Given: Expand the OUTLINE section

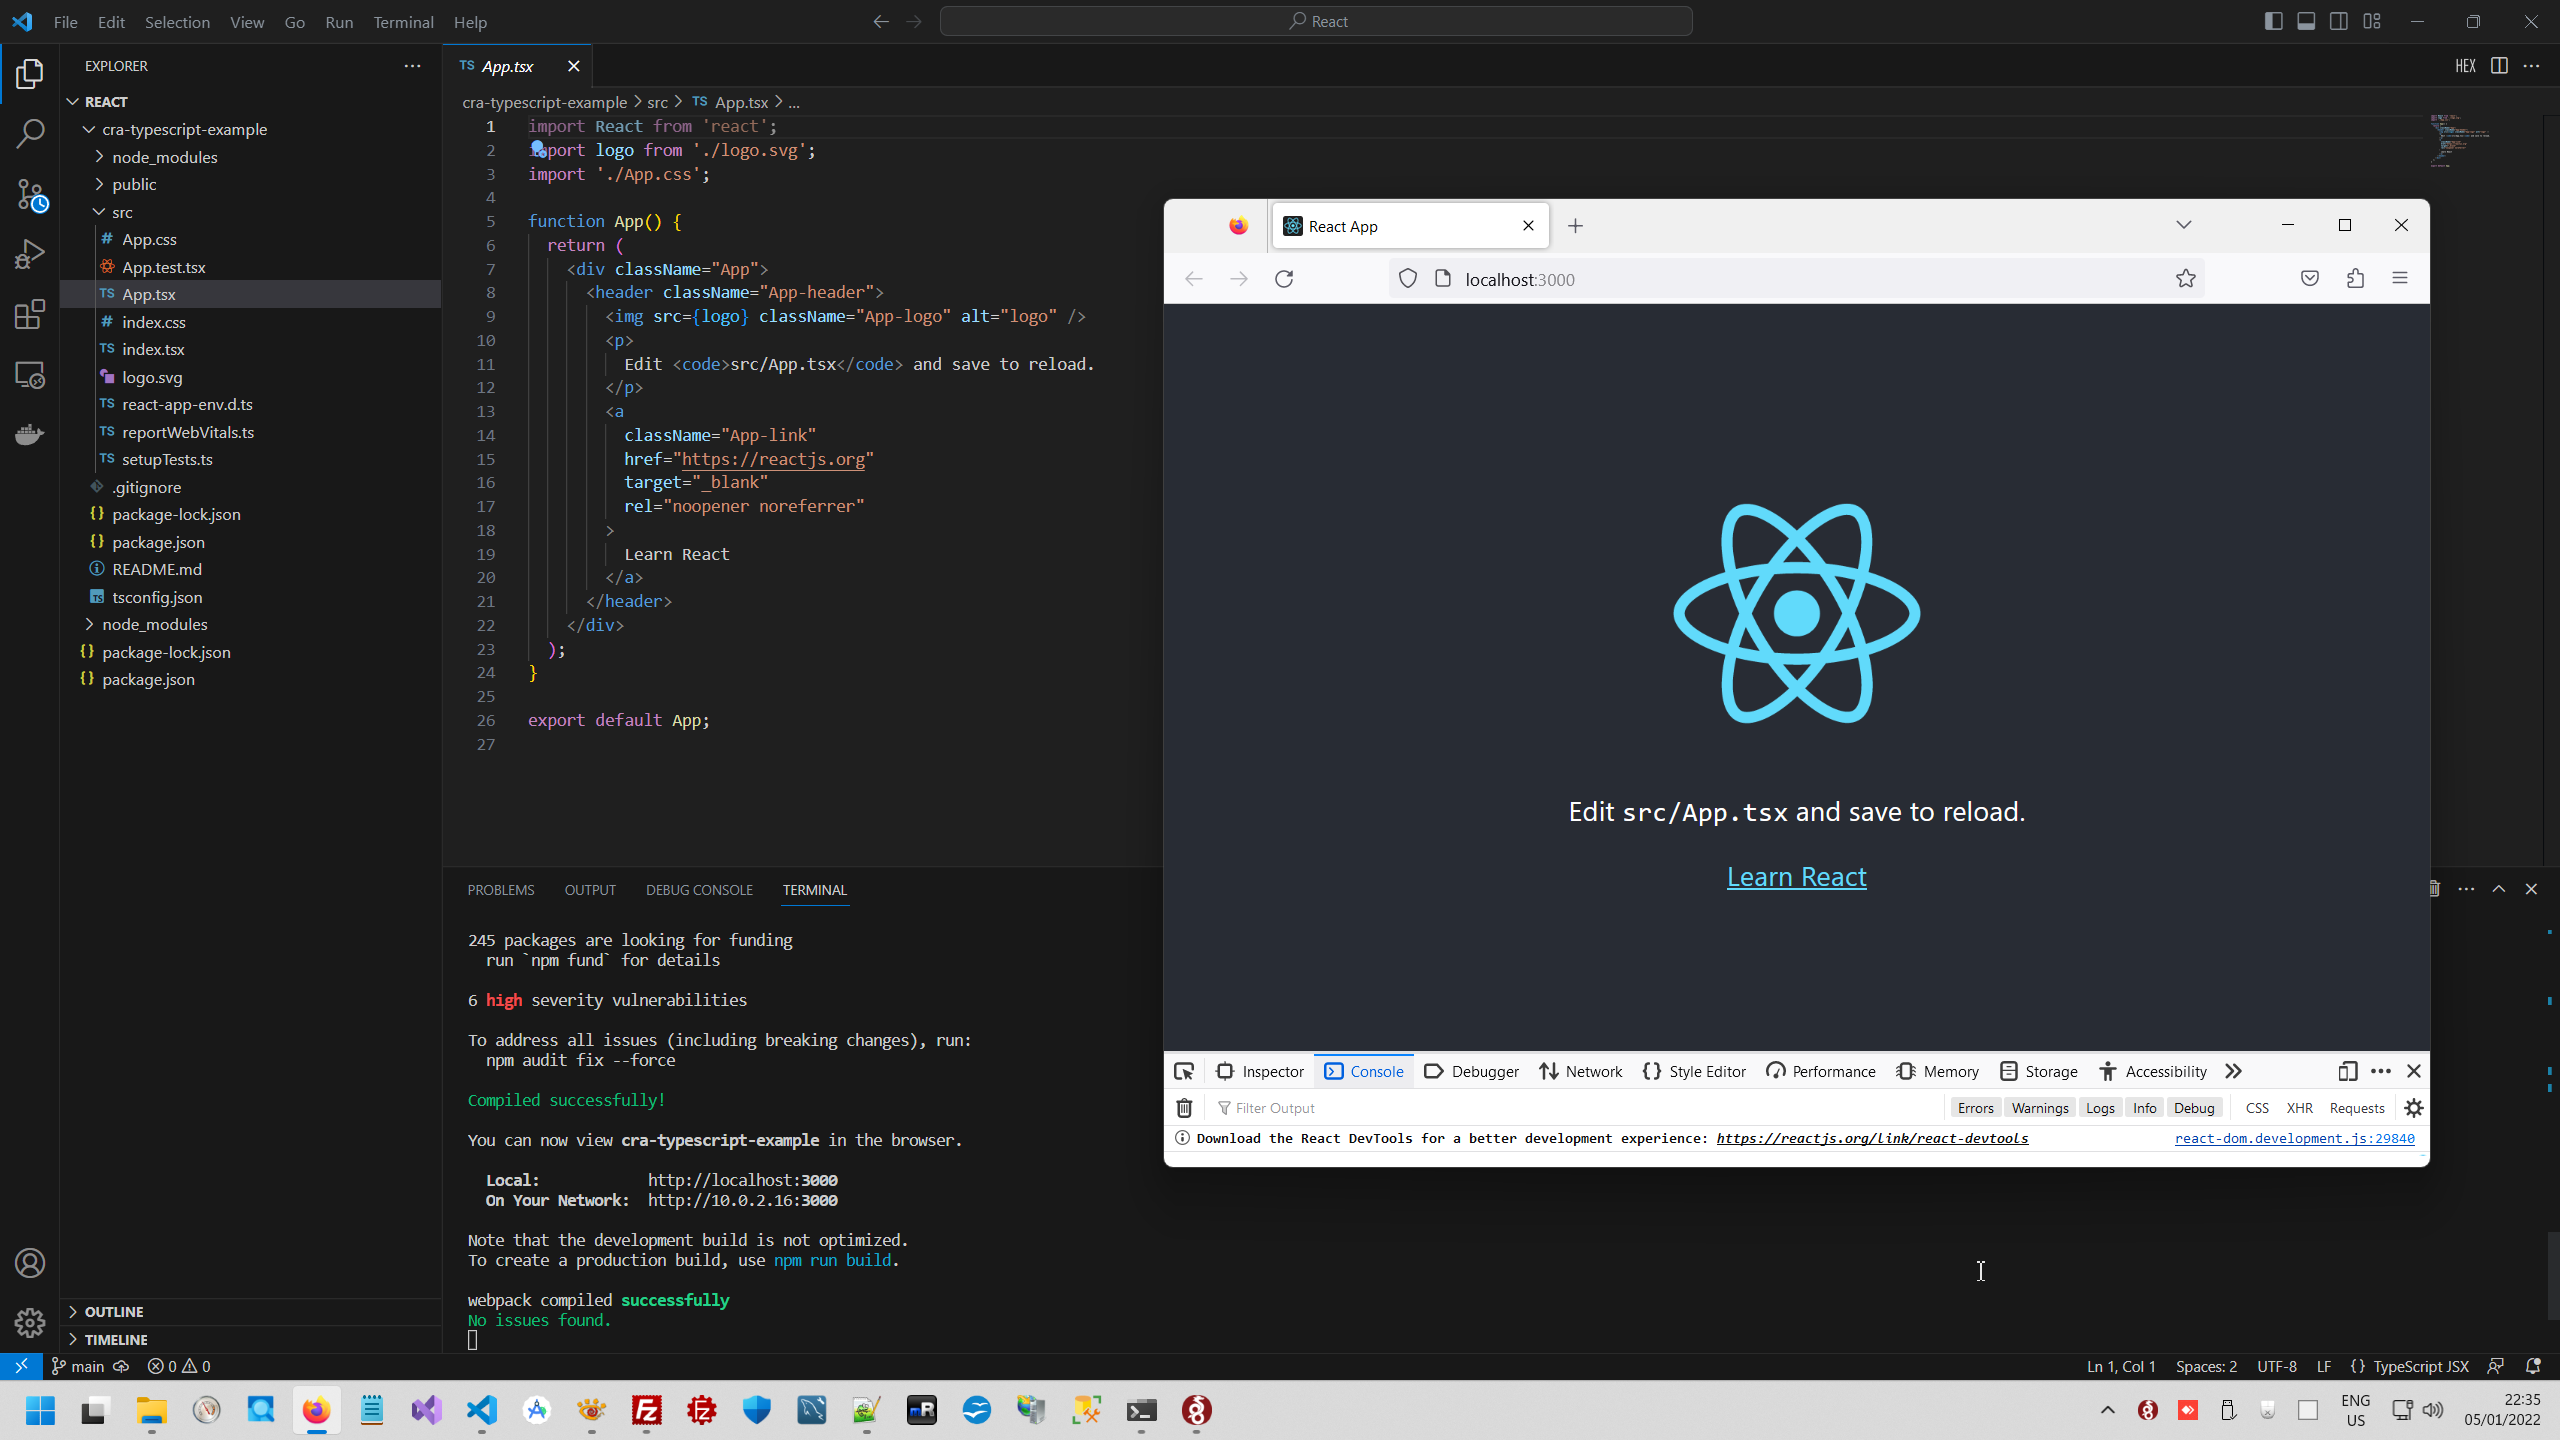Looking at the screenshot, I should pyautogui.click(x=113, y=1311).
